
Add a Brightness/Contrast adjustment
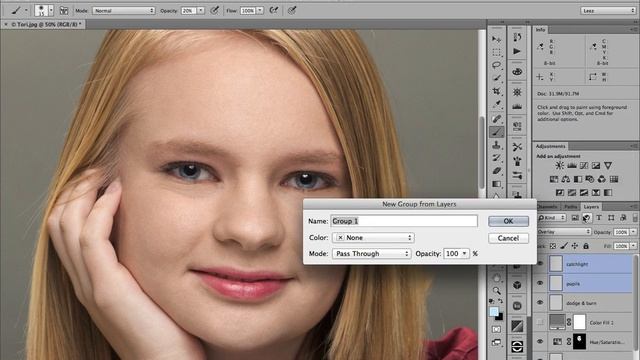click(560, 165)
